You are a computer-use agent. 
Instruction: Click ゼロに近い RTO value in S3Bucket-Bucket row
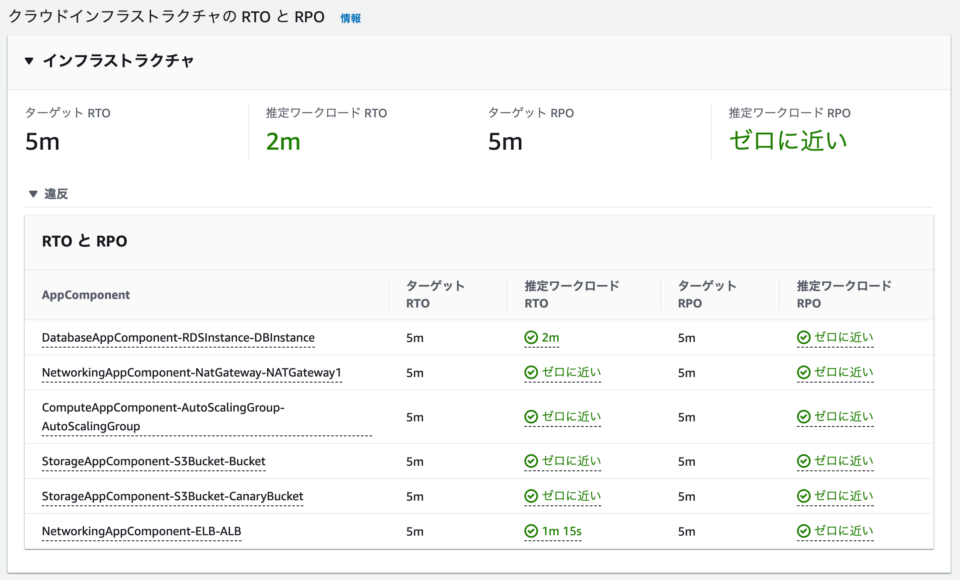[x=571, y=461]
